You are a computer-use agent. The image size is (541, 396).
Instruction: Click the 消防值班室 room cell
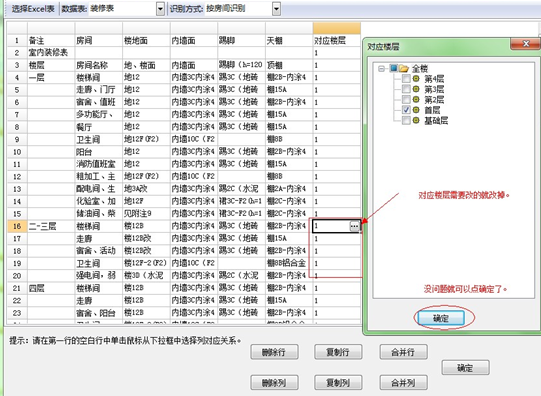(x=99, y=164)
